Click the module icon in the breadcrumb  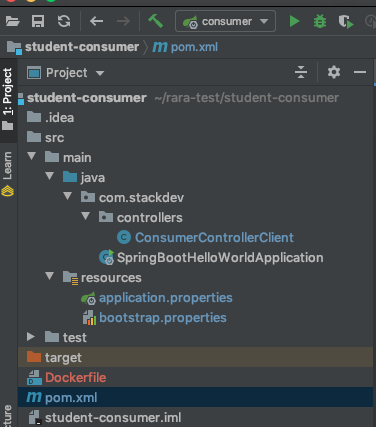point(14,47)
